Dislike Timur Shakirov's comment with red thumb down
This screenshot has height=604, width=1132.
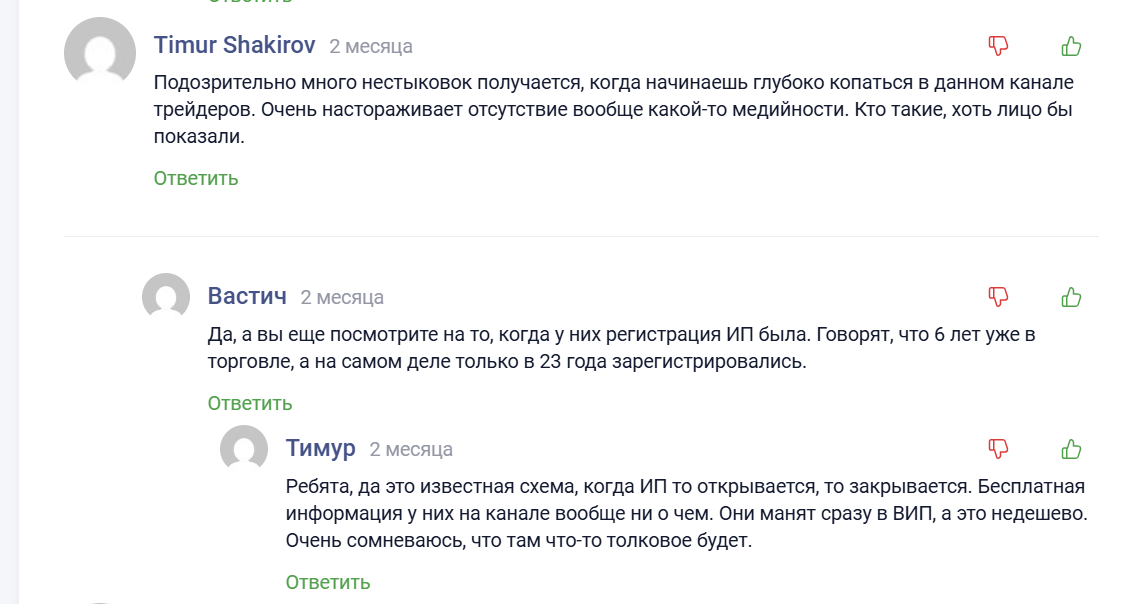998,45
